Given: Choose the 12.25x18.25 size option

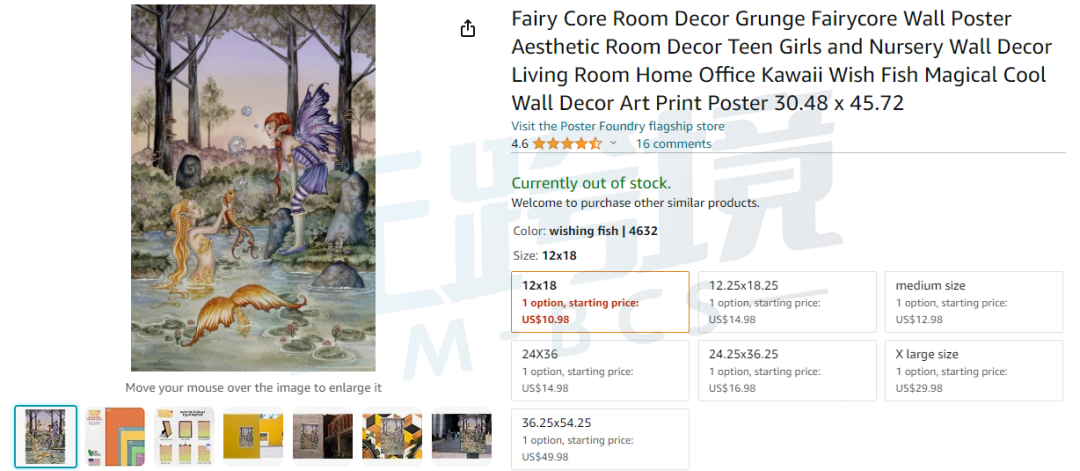Looking at the screenshot, I should click(787, 302).
